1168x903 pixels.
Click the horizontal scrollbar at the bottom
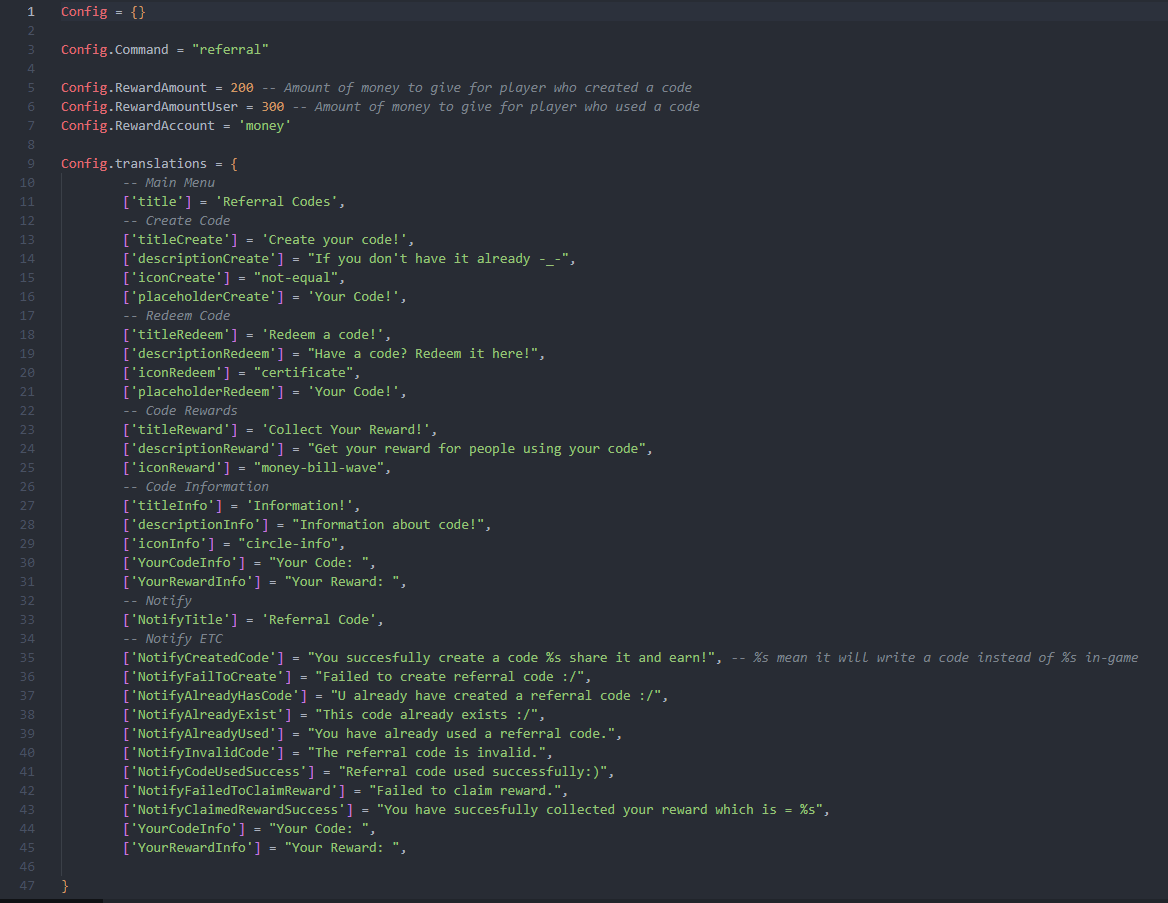(x=52, y=899)
